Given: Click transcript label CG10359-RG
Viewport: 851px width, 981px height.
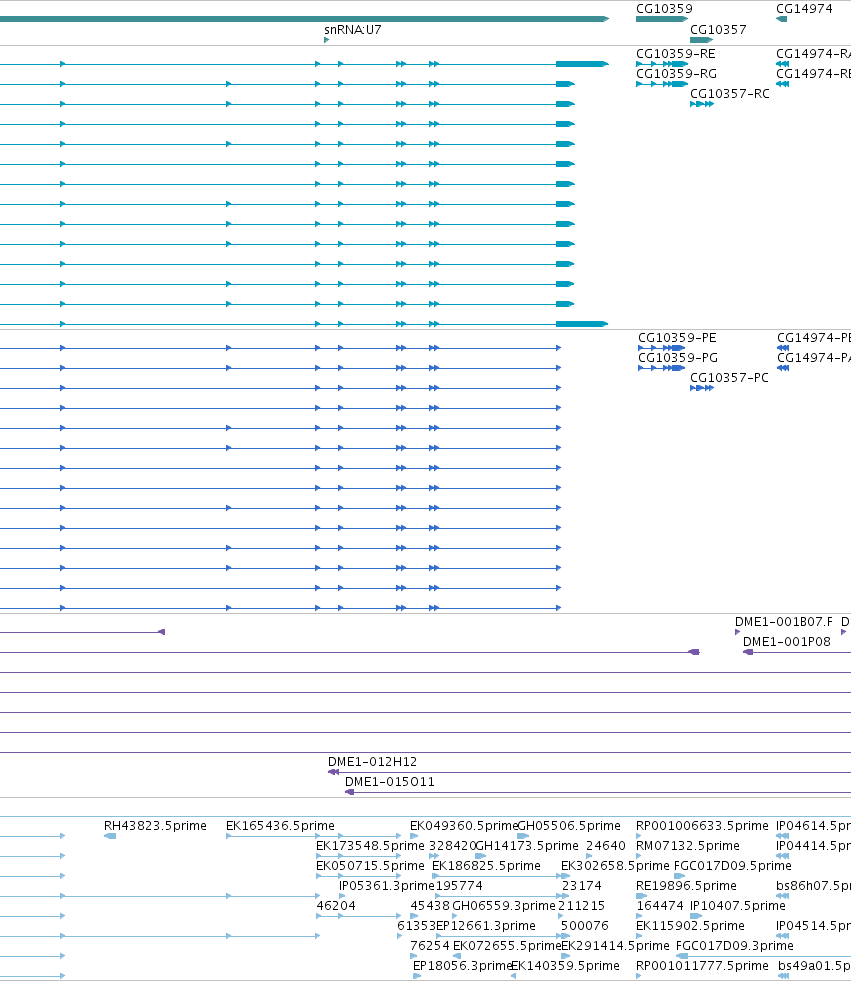Looking at the screenshot, I should tap(676, 74).
